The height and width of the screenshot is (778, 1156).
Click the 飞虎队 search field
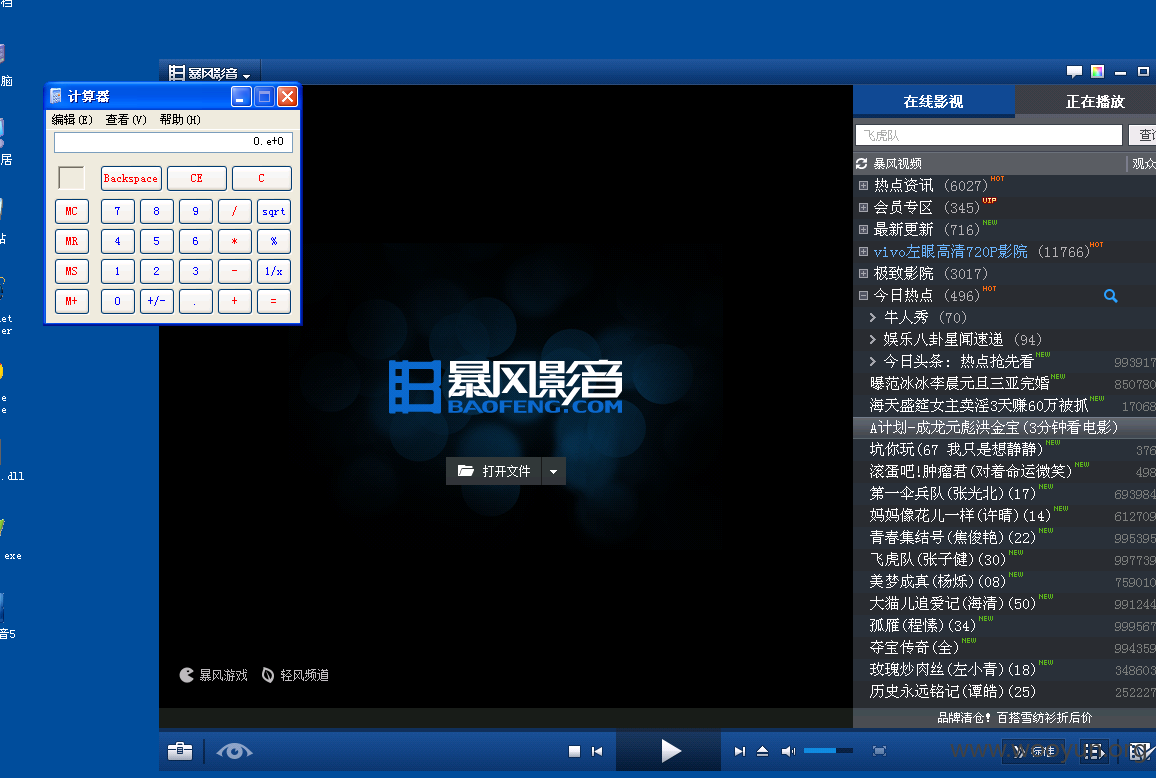point(989,135)
